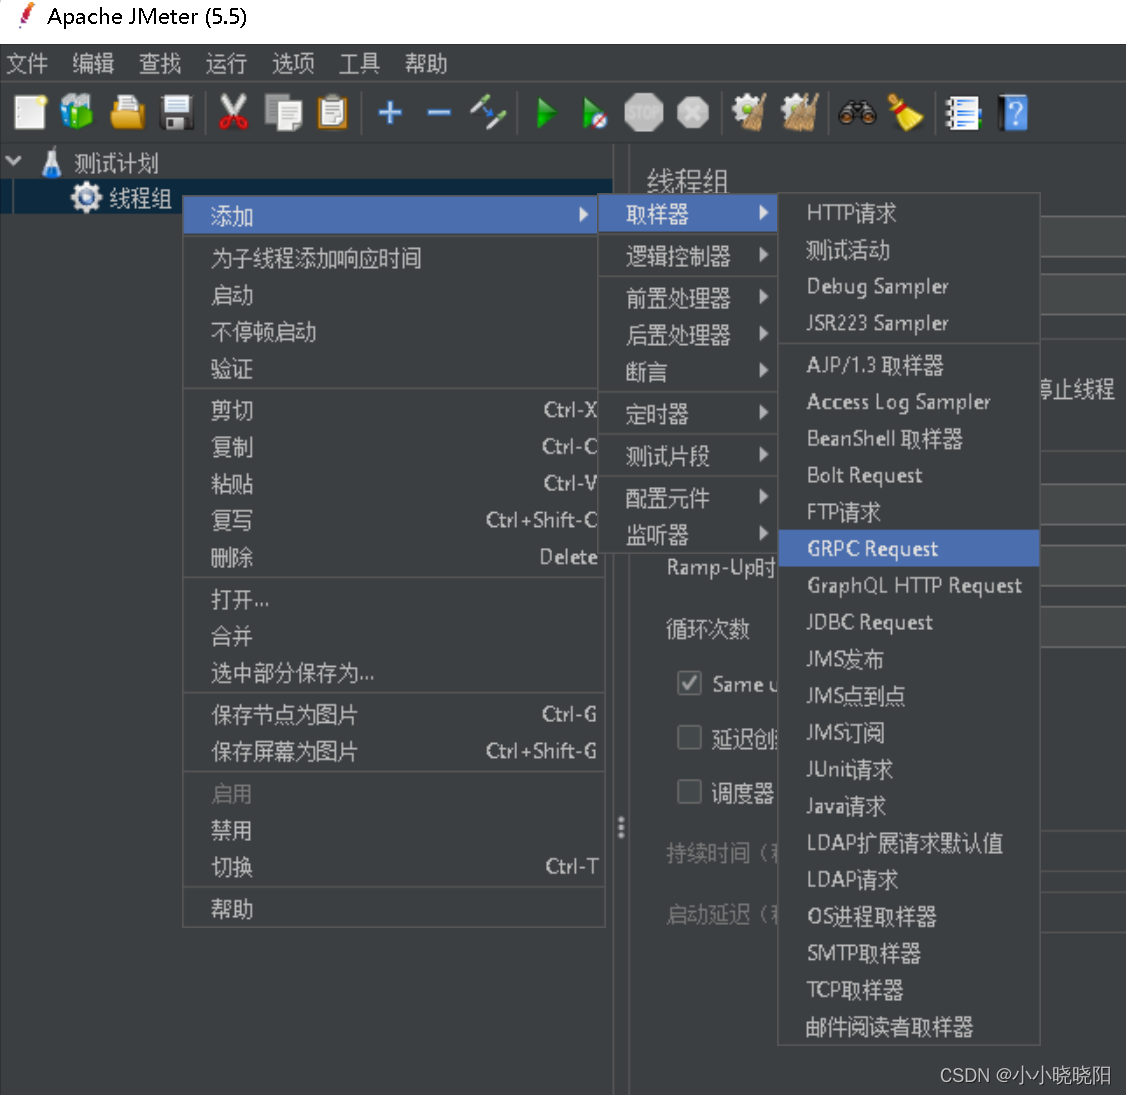Click the Cut scissors icon
Image resolution: width=1126 pixels, height=1095 pixels.
233,113
